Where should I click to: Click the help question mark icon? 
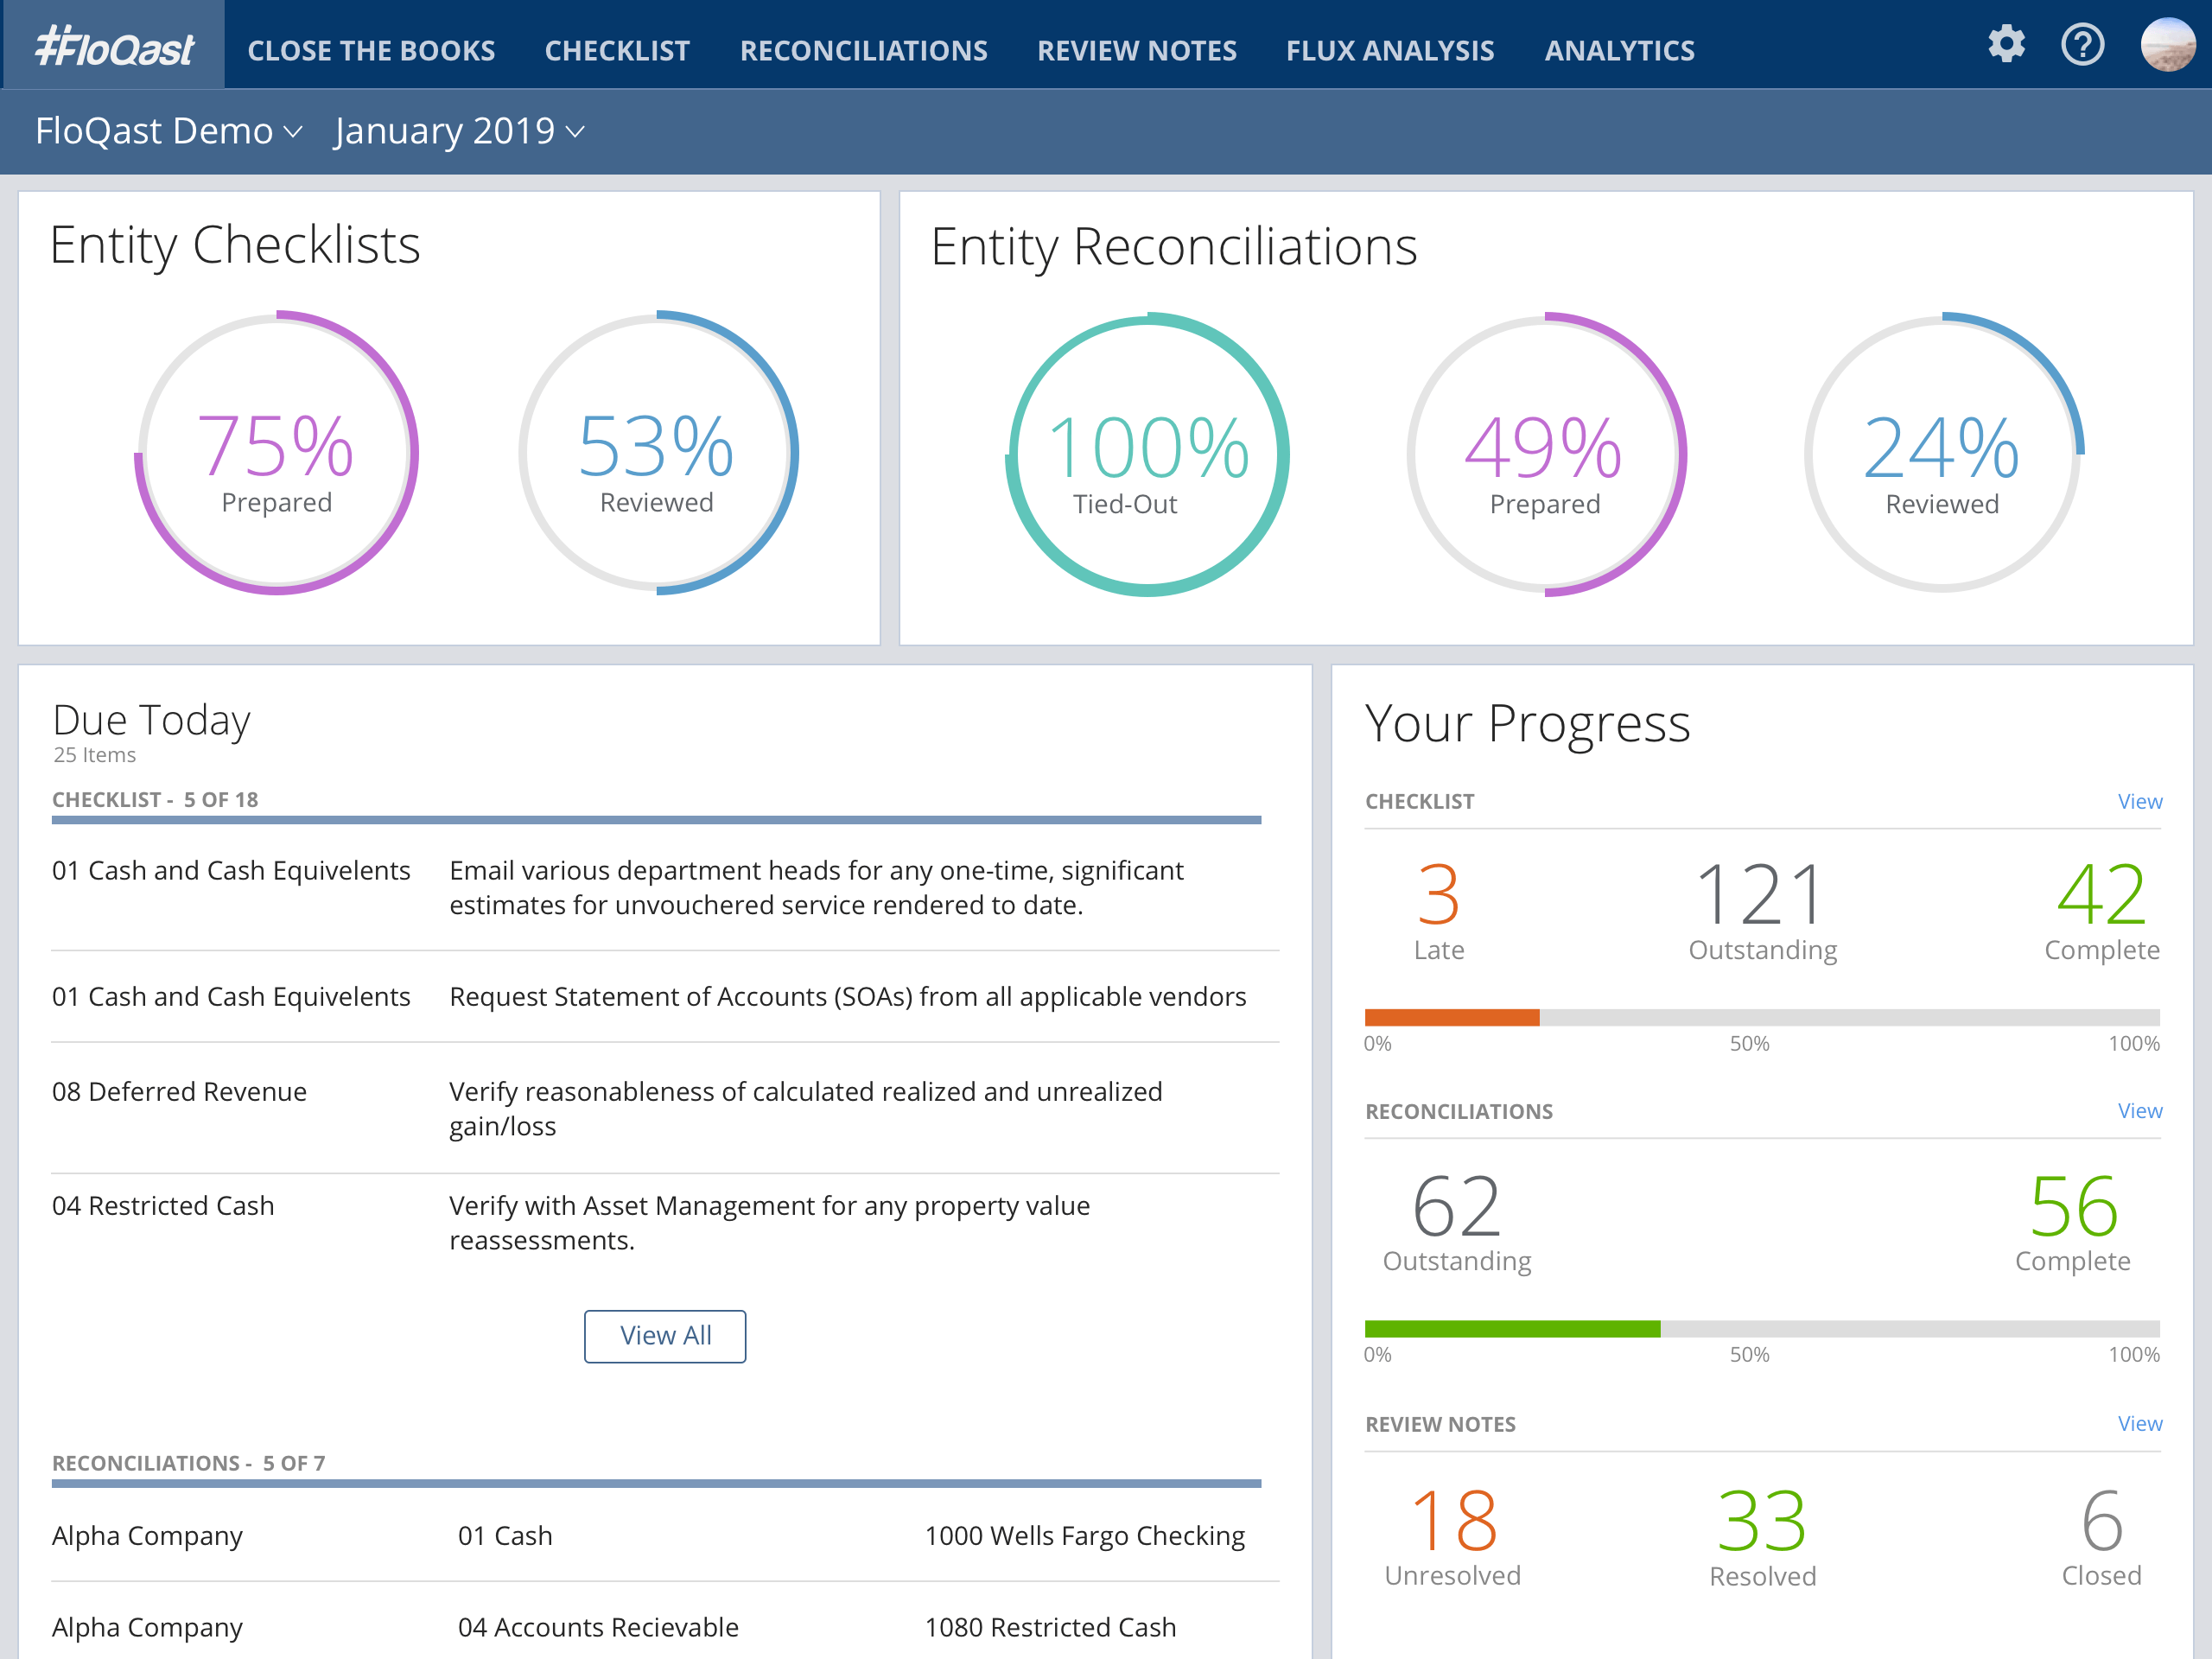click(2083, 45)
